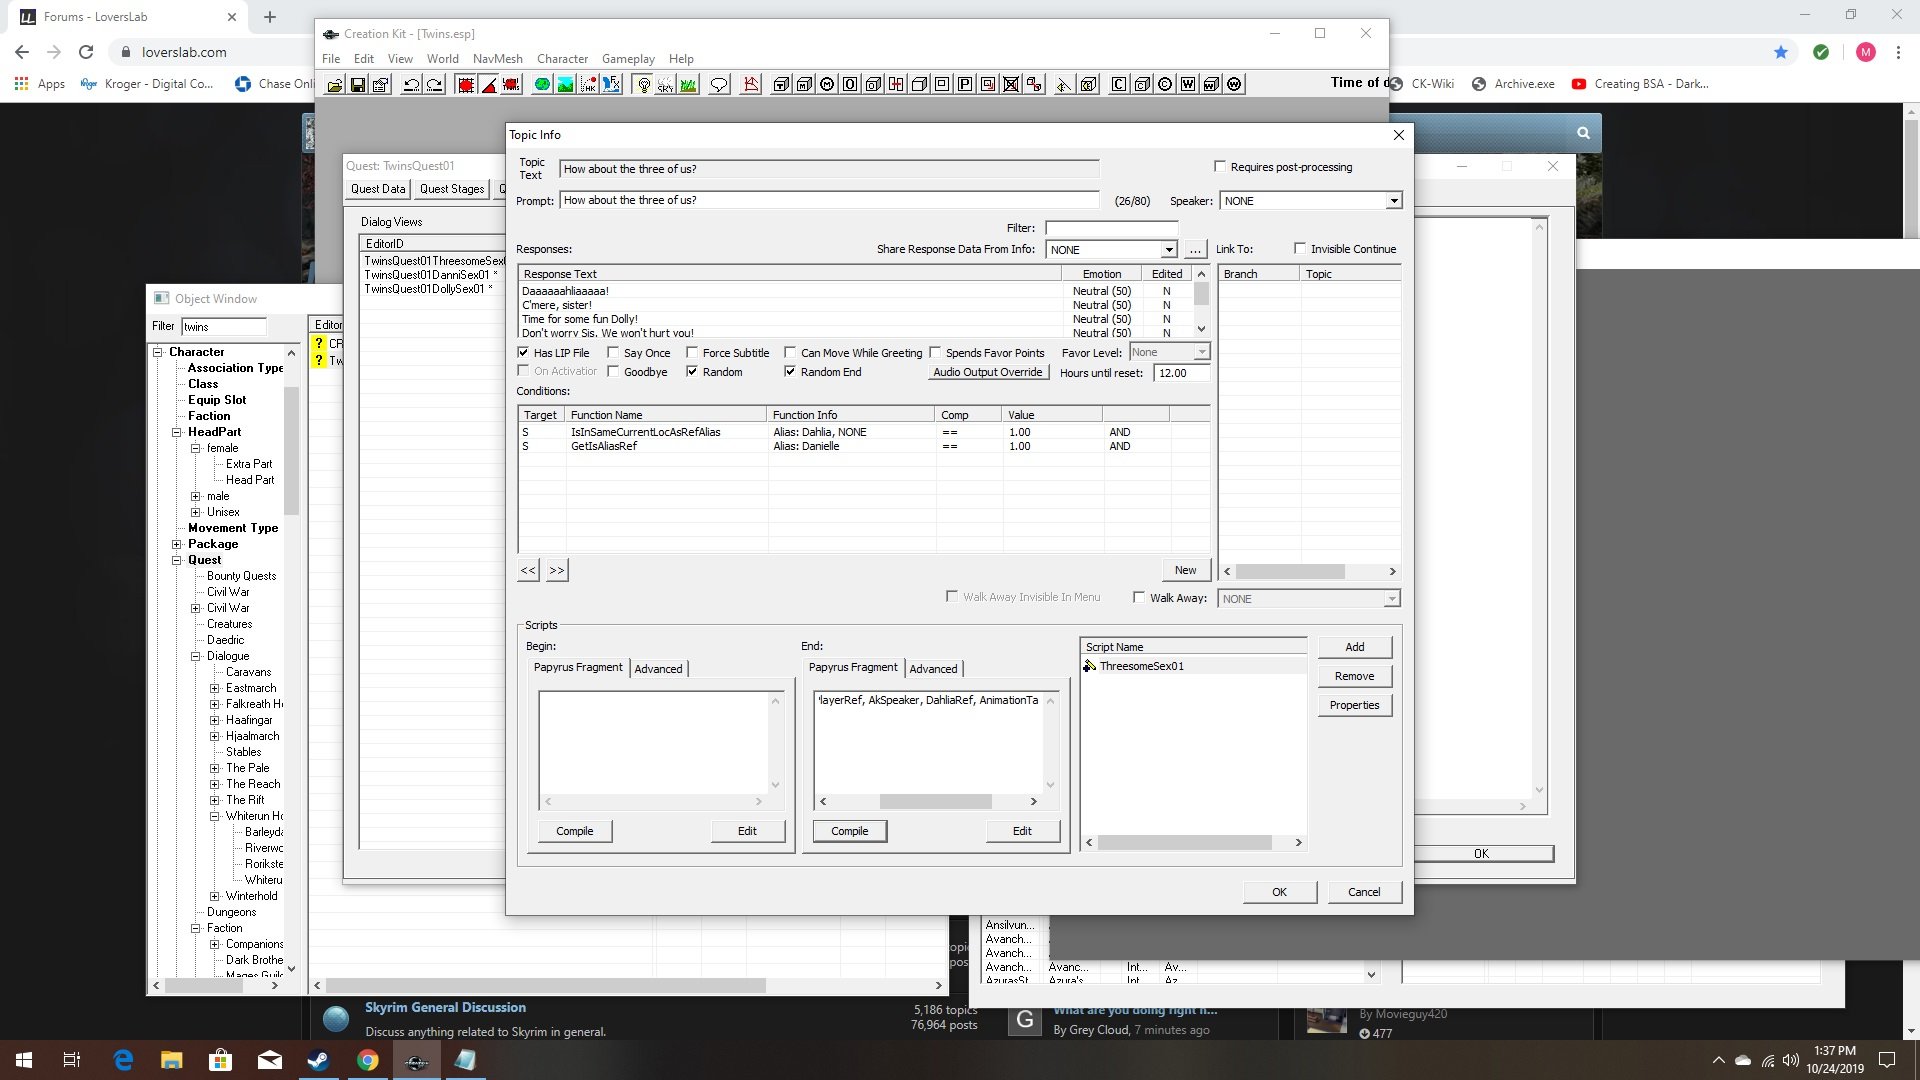Screen dimensions: 1920x1080
Task: Click the End fragment Compile button
Action: tap(849, 831)
